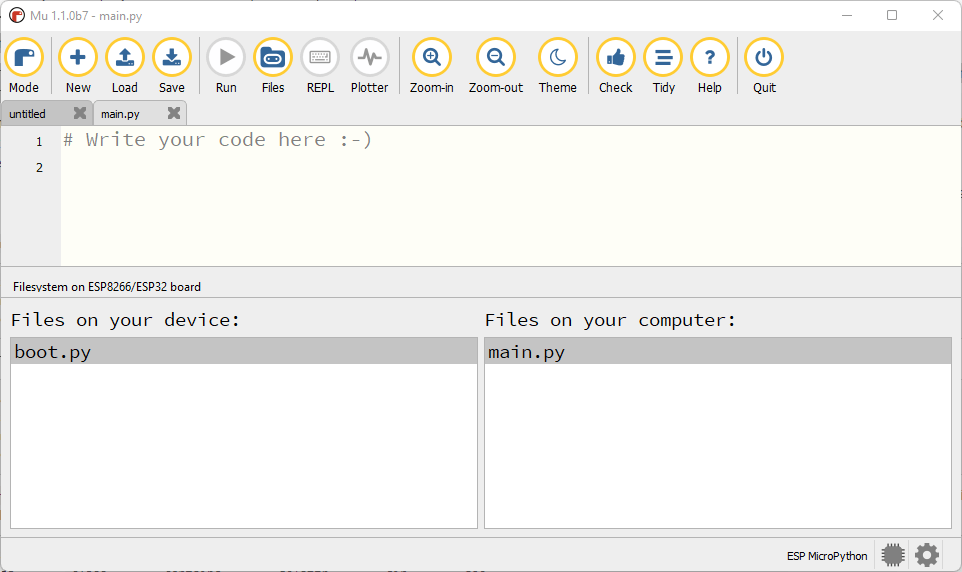Click in code editor line 1

tap(510, 140)
